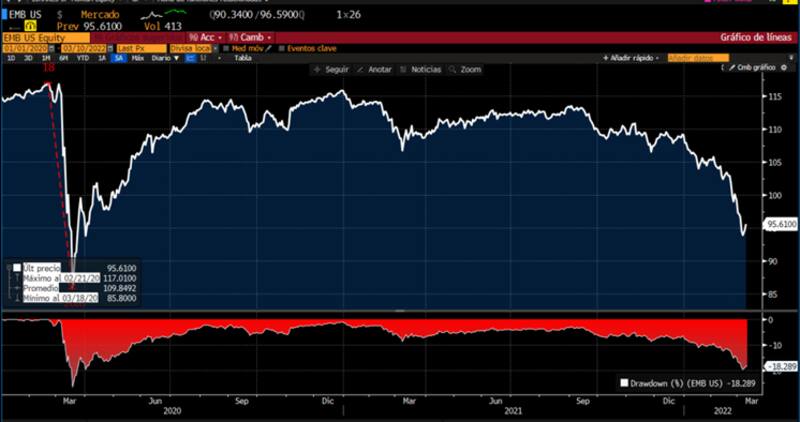This screenshot has height=422, width=800.
Task: Enable the Eventos clave checkbox
Action: coord(282,48)
